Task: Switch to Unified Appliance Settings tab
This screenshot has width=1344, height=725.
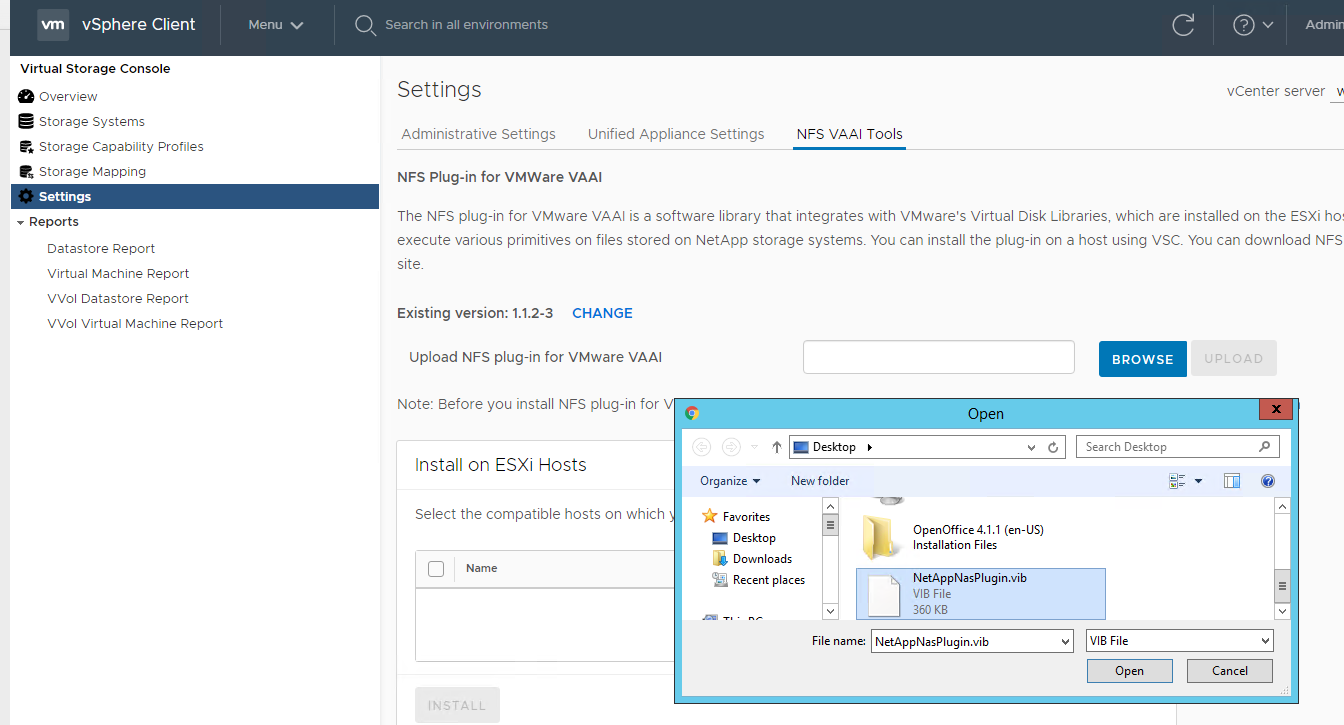Action: click(x=676, y=134)
